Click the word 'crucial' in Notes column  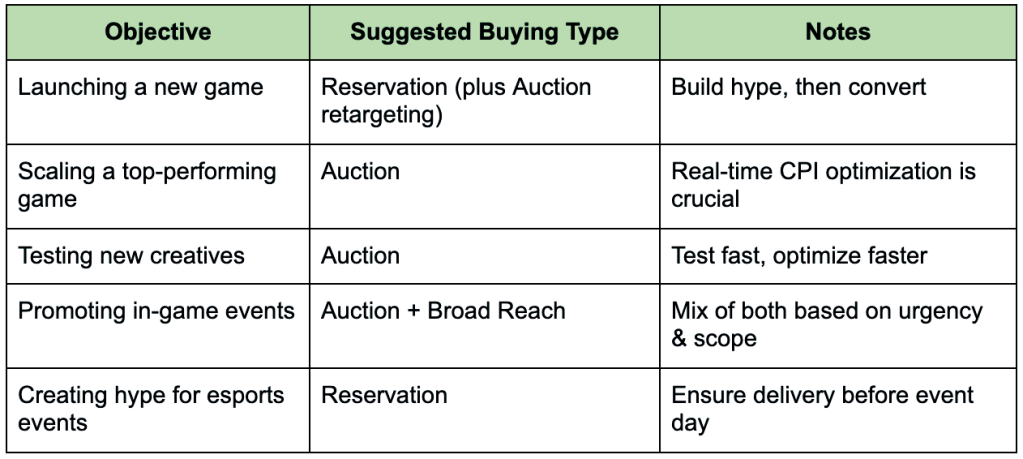pos(705,198)
